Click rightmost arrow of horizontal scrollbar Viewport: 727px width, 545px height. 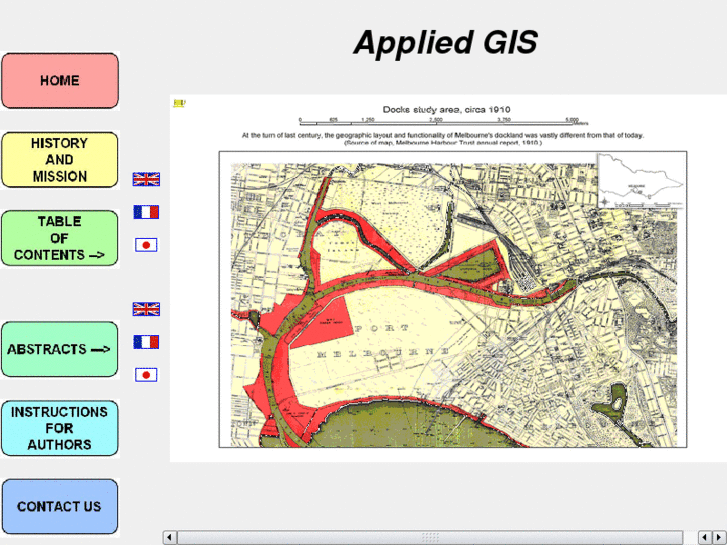point(720,537)
